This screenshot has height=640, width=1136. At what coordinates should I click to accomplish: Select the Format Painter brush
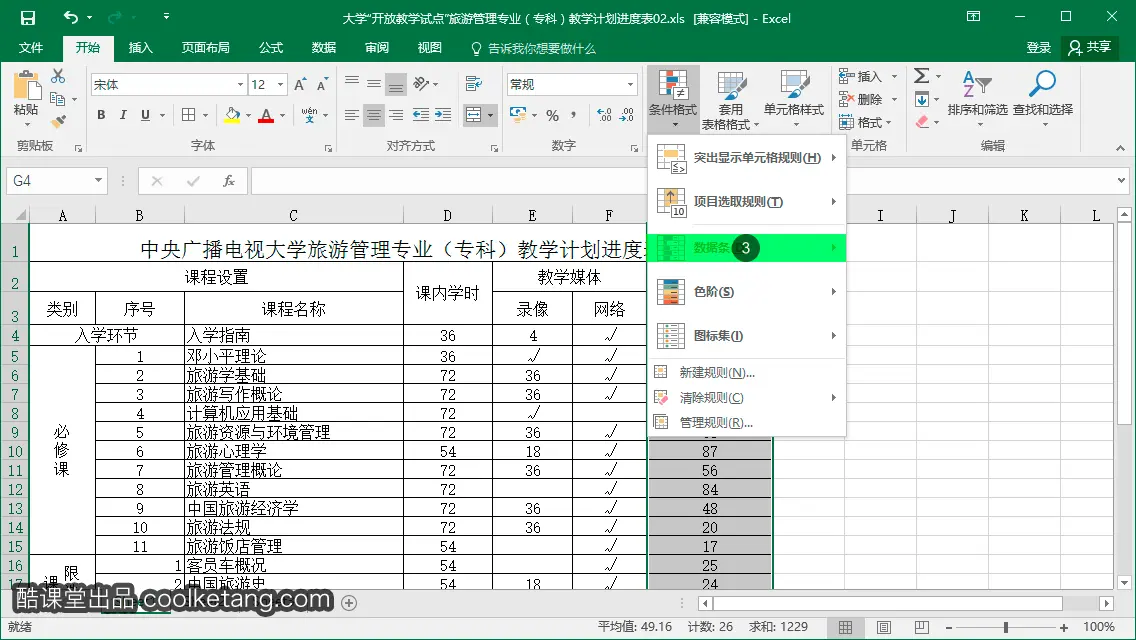58,121
